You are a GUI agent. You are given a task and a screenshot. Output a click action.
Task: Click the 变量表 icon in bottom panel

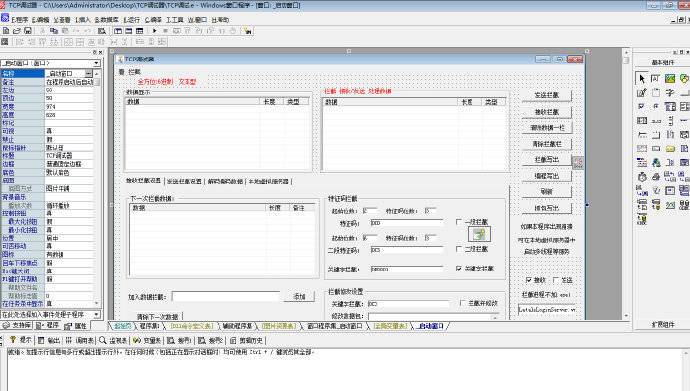tap(137, 340)
